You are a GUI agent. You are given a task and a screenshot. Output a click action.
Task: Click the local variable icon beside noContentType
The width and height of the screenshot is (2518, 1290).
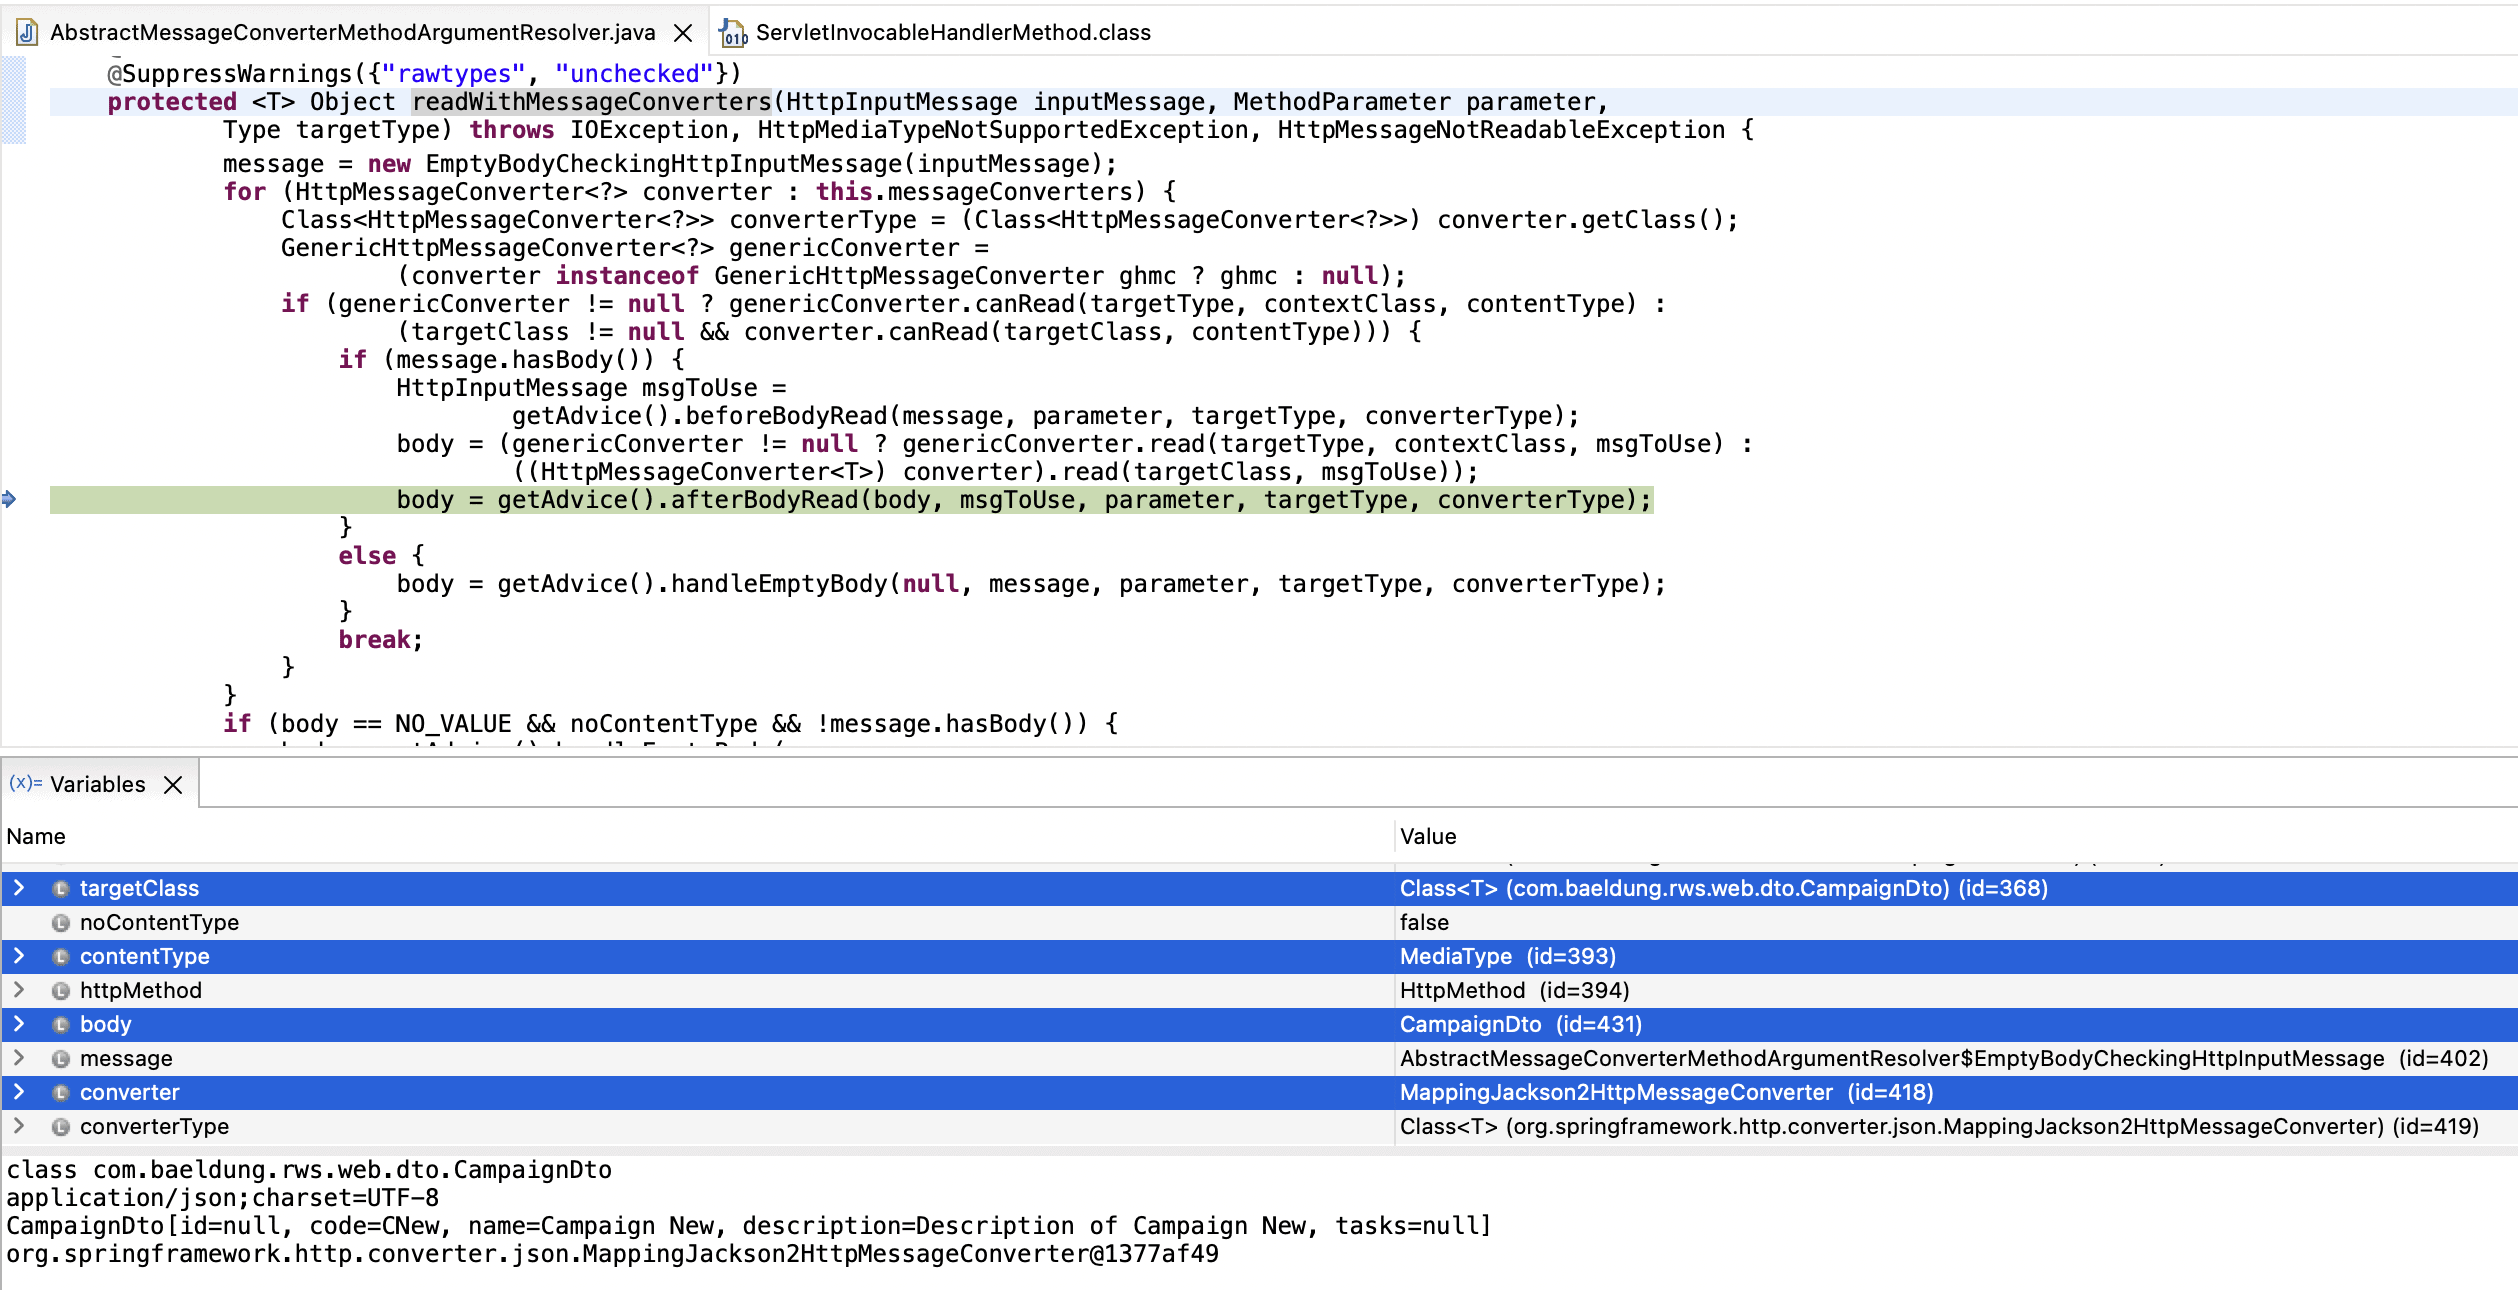(61, 922)
